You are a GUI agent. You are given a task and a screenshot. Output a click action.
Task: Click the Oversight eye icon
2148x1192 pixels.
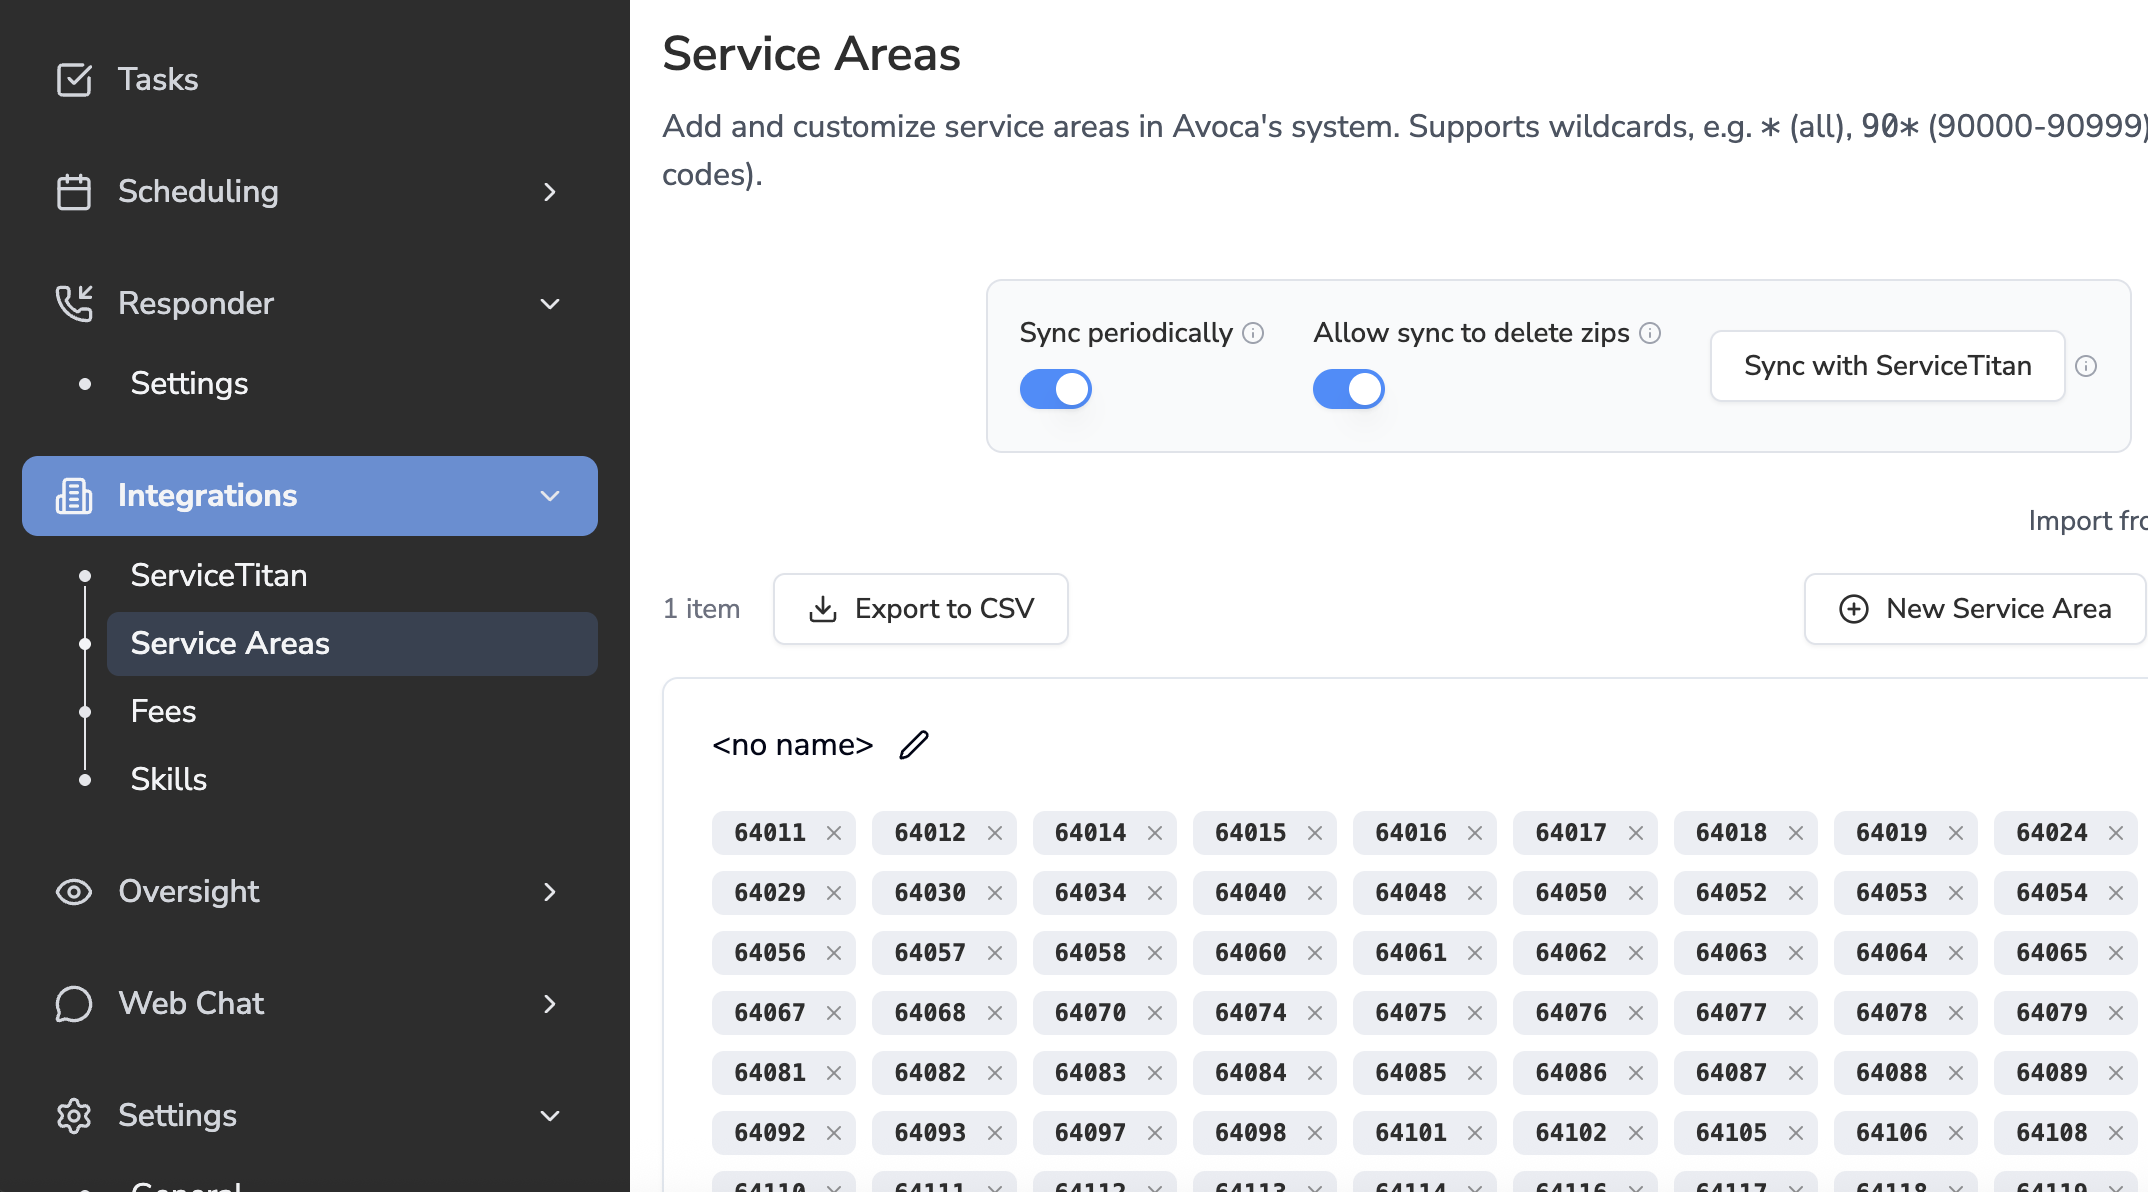click(x=74, y=891)
